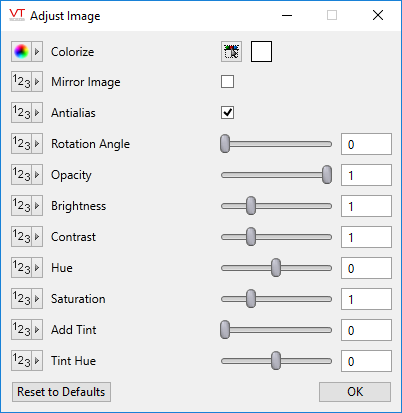This screenshot has height=413, width=402.
Task: Enable the Mirror Image checkbox
Action: pyautogui.click(x=227, y=82)
